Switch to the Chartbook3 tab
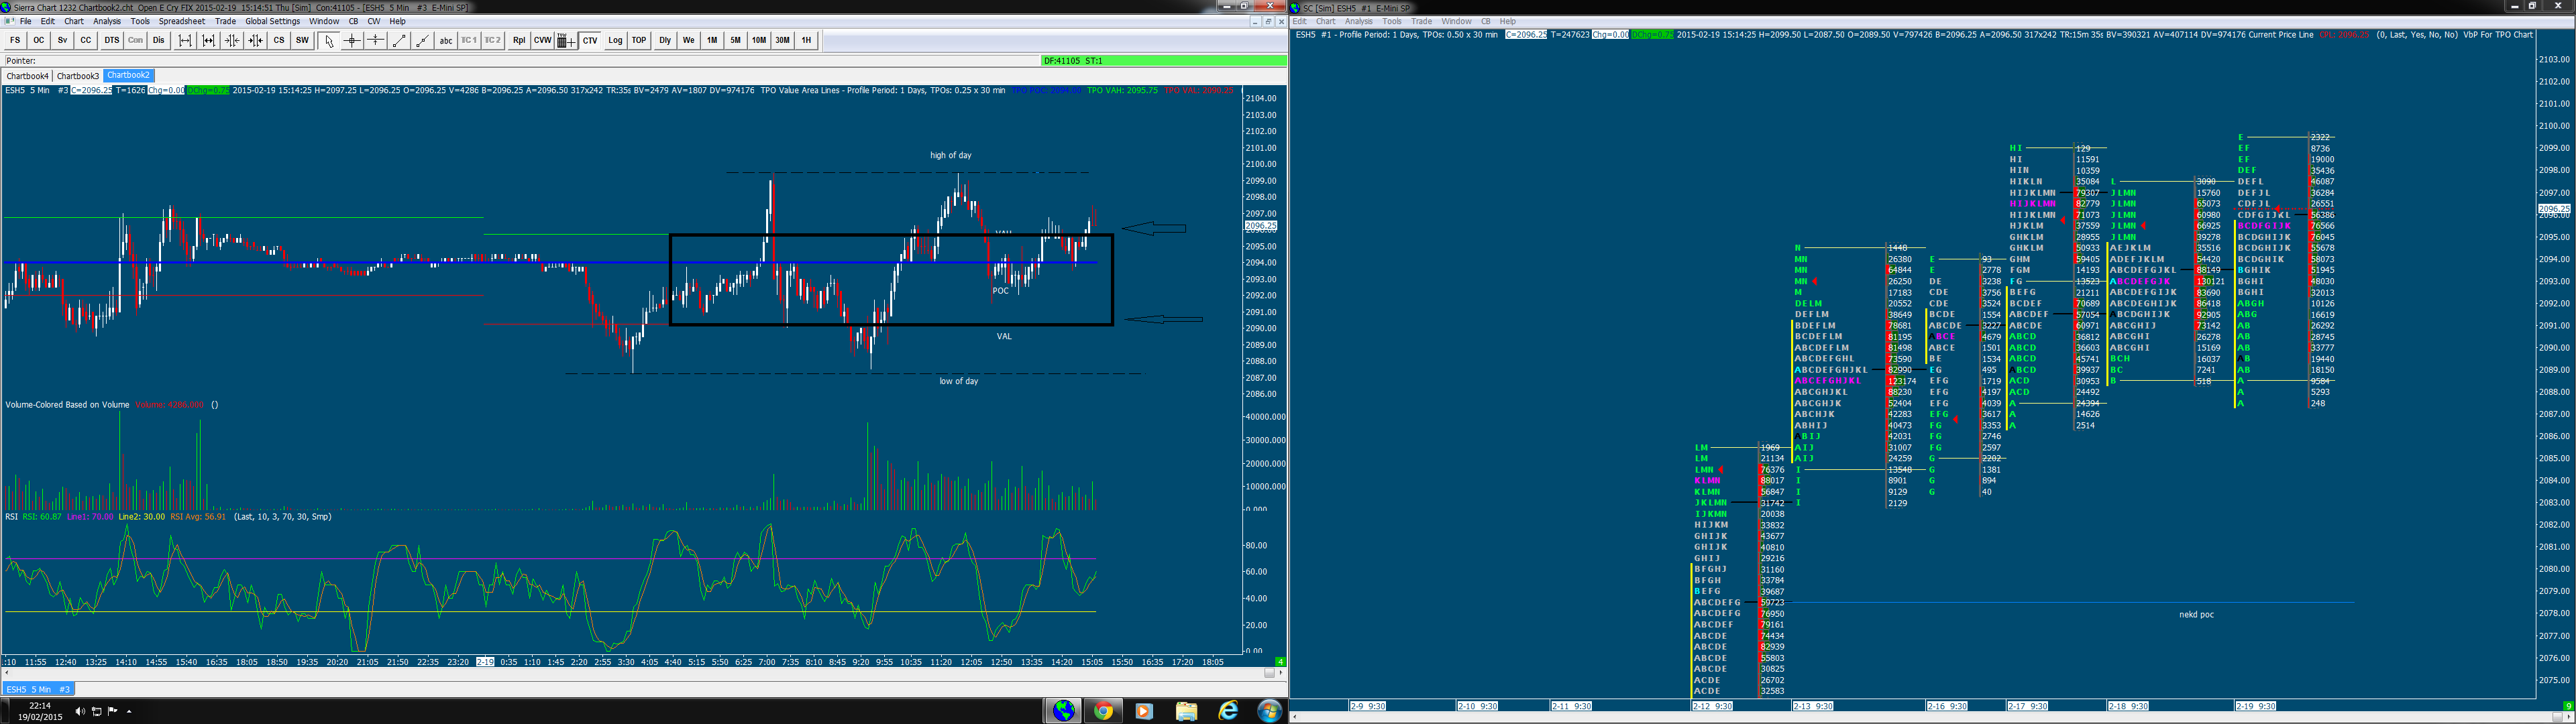 coord(77,76)
